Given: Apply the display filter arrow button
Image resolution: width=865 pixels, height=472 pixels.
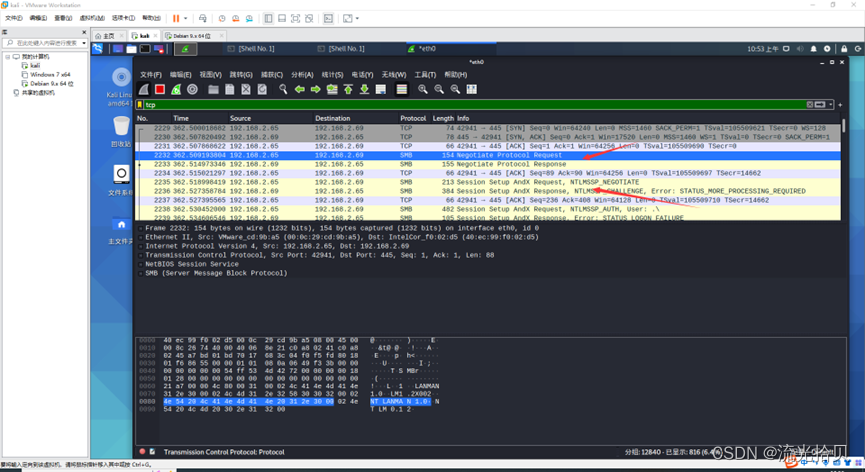Looking at the screenshot, I should [x=820, y=105].
